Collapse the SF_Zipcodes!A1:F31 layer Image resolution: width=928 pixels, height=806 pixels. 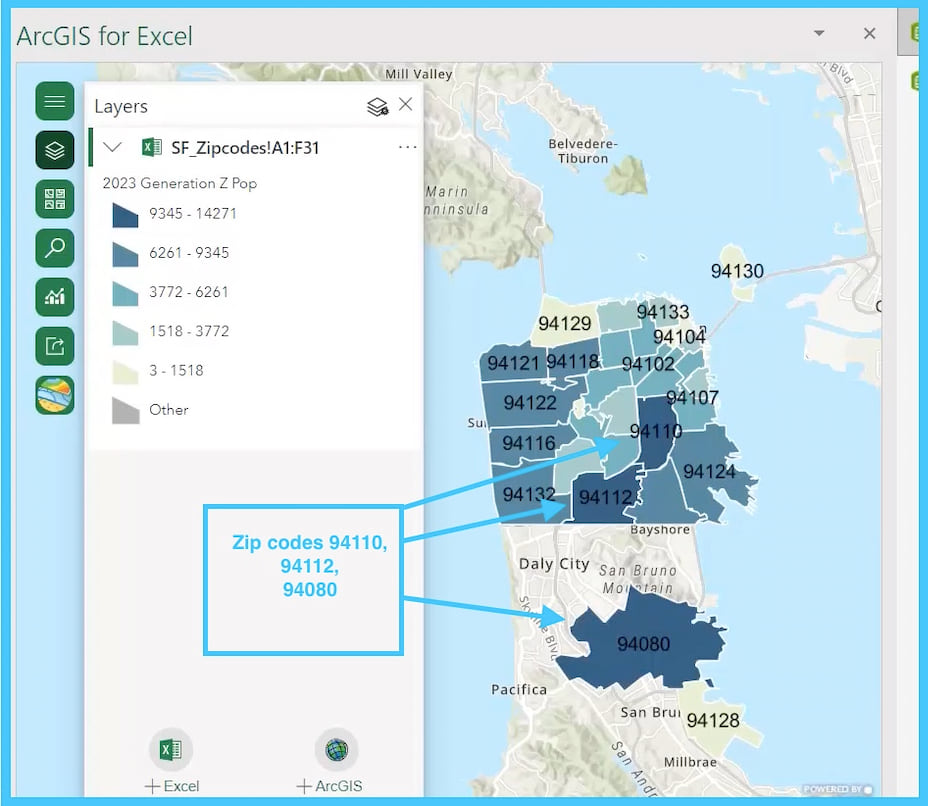tap(113, 146)
